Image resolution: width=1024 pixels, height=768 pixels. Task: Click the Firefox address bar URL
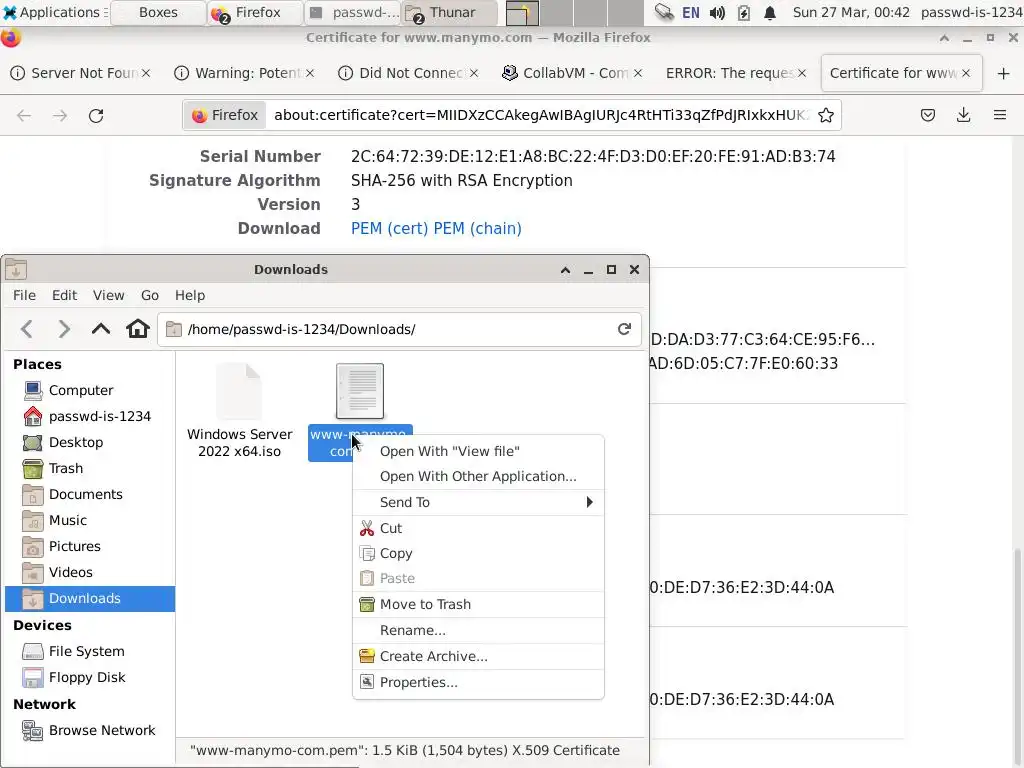(541, 116)
